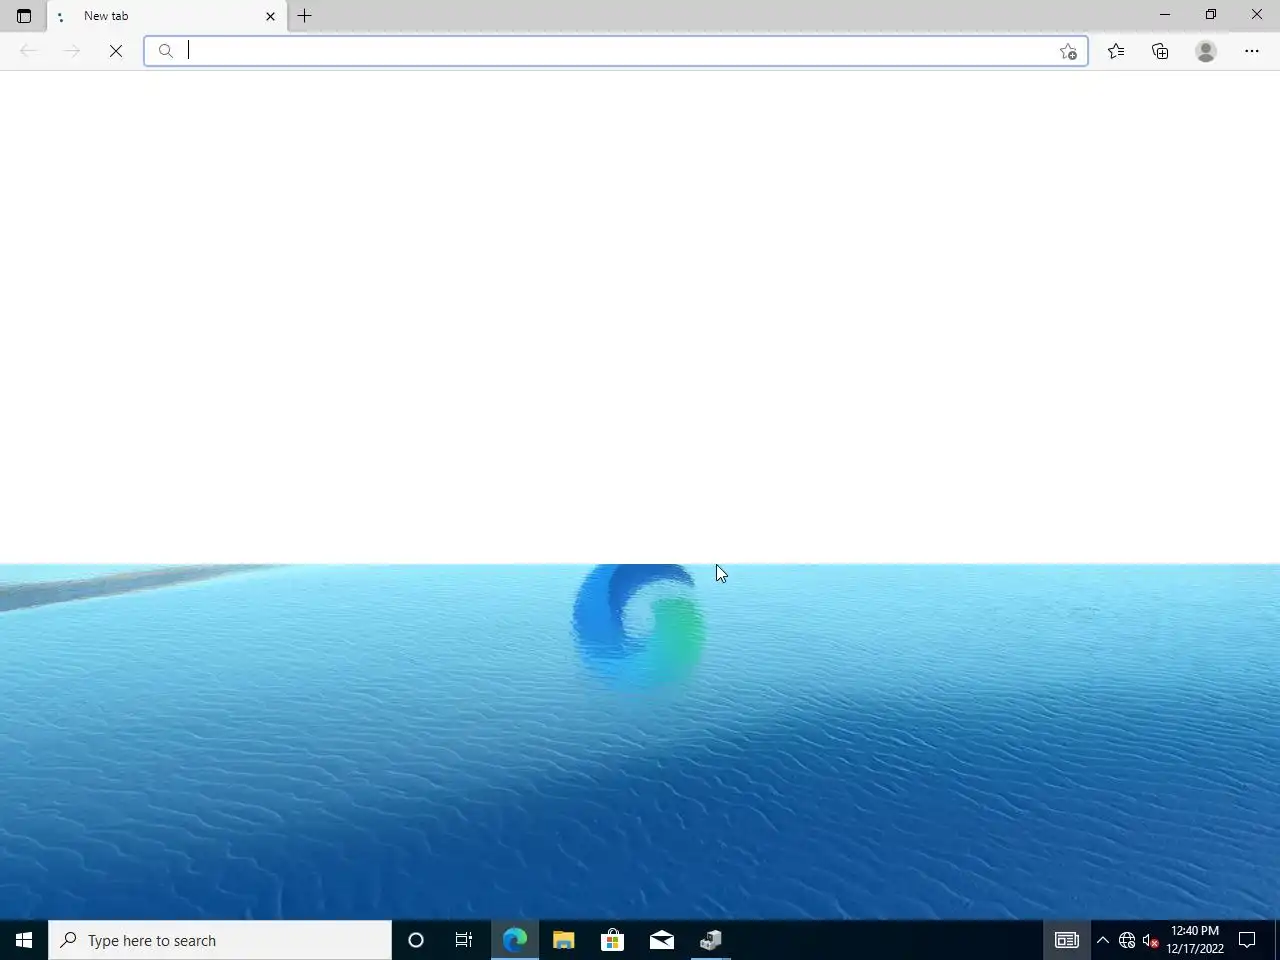Add this page to favorites
The height and width of the screenshot is (960, 1280).
click(1068, 52)
